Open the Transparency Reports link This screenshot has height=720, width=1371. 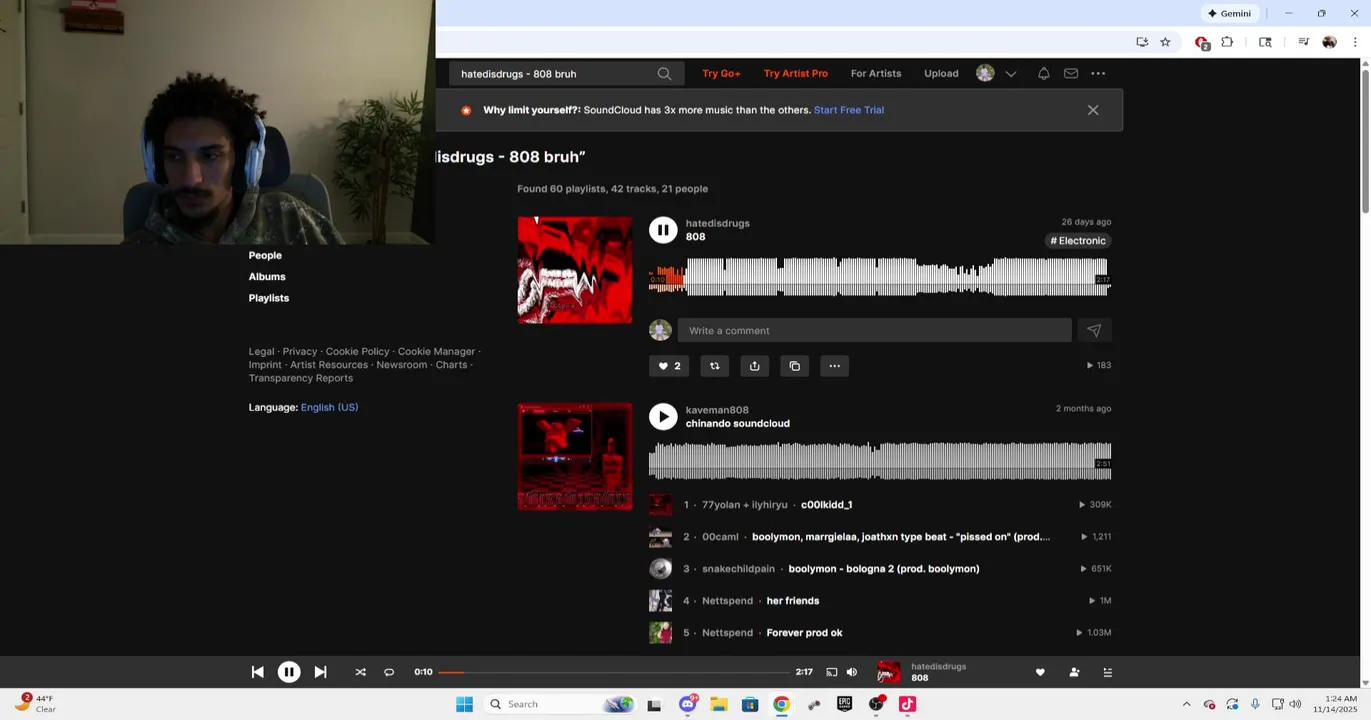(x=301, y=378)
